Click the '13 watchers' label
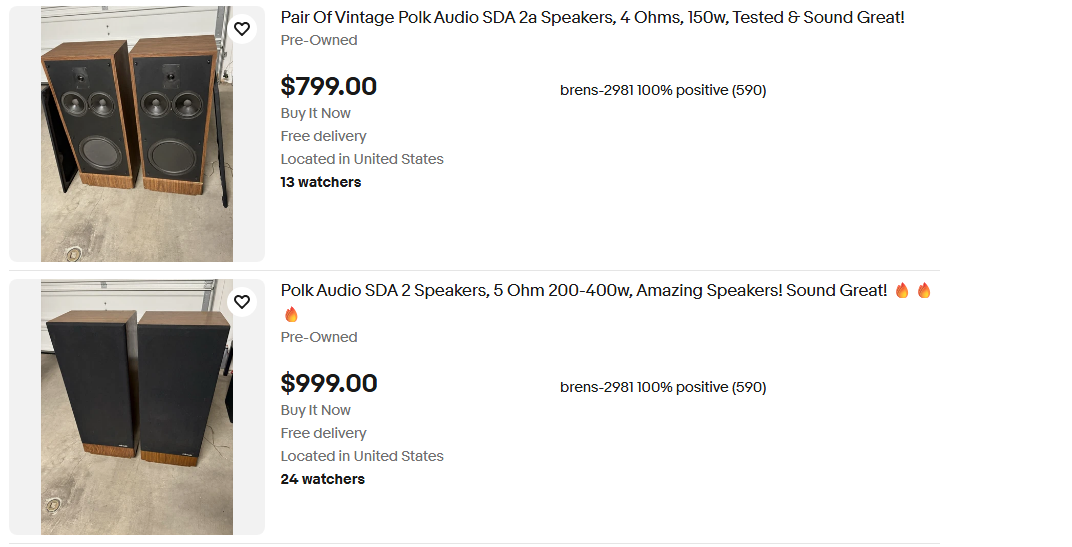 [x=321, y=183]
